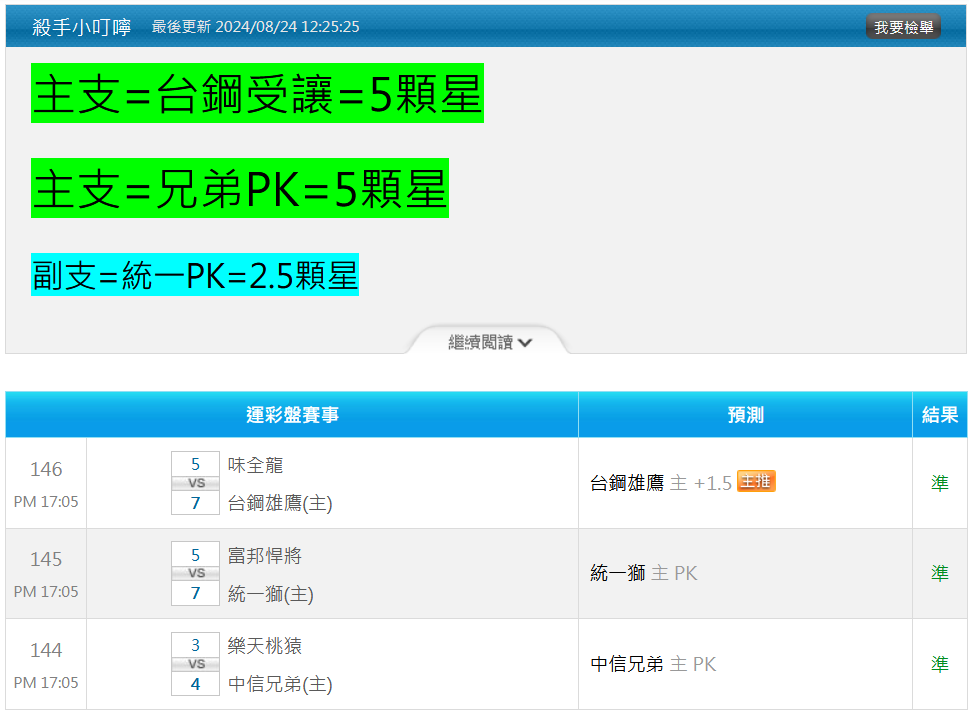The height and width of the screenshot is (713, 969).
Task: Click score 7 for 統一獅
Action: pyautogui.click(x=195, y=593)
